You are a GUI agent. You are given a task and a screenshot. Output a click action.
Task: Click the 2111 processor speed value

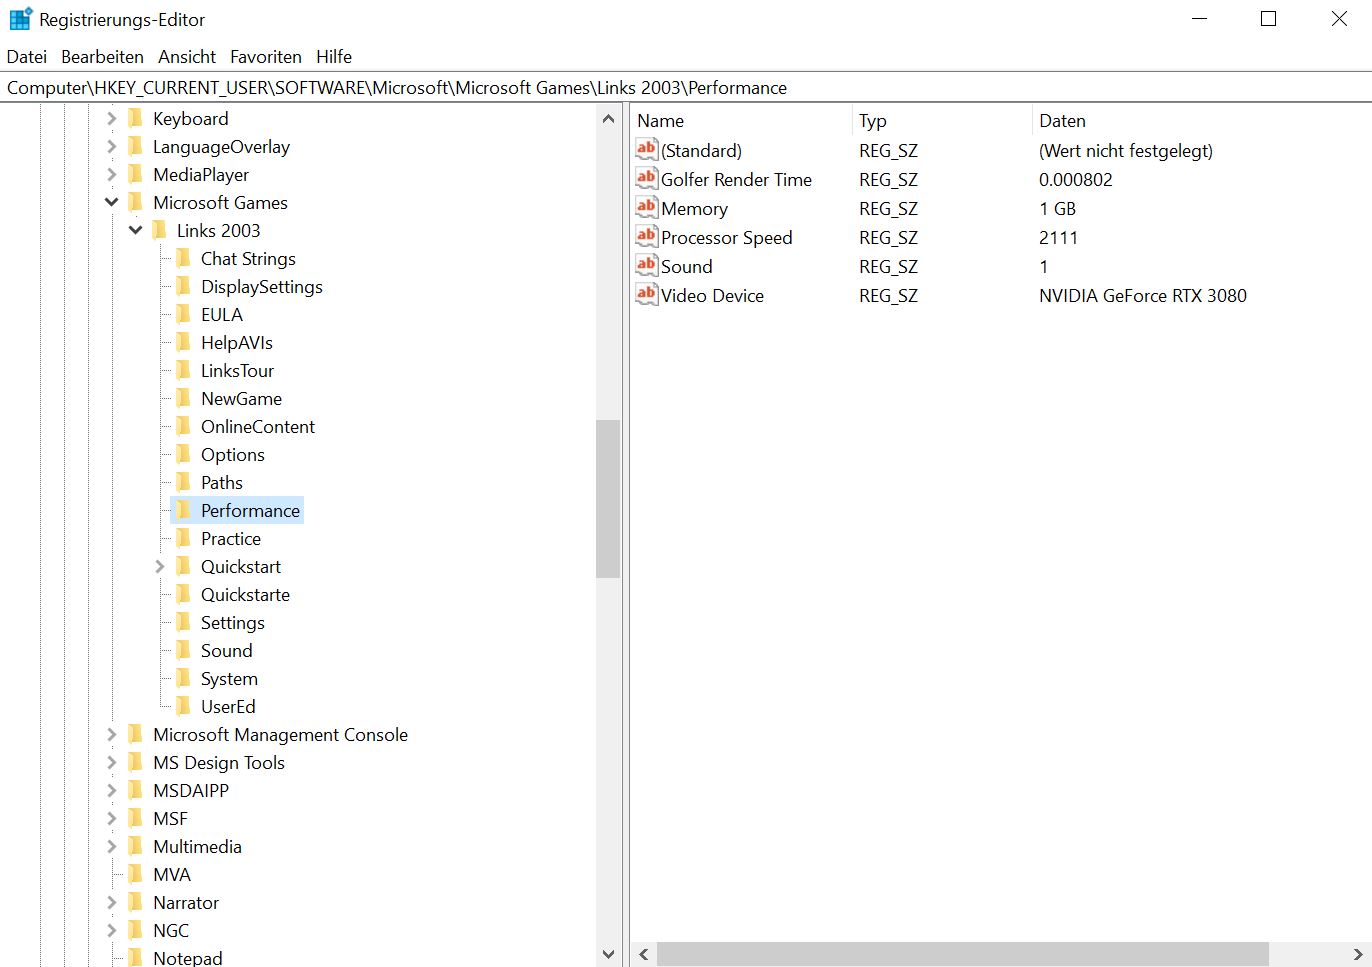click(x=1058, y=237)
